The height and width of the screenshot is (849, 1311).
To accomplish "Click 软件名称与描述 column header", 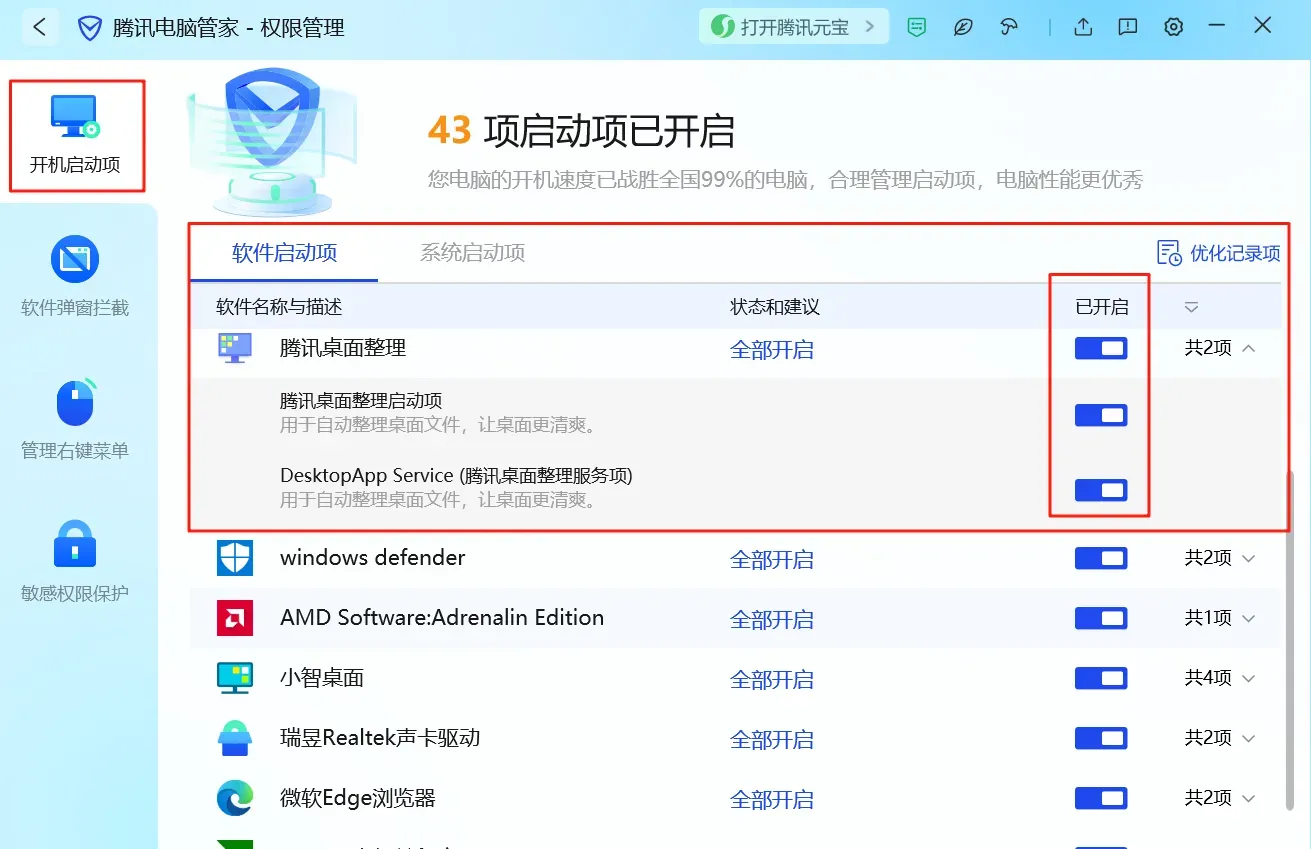I will click(x=279, y=307).
